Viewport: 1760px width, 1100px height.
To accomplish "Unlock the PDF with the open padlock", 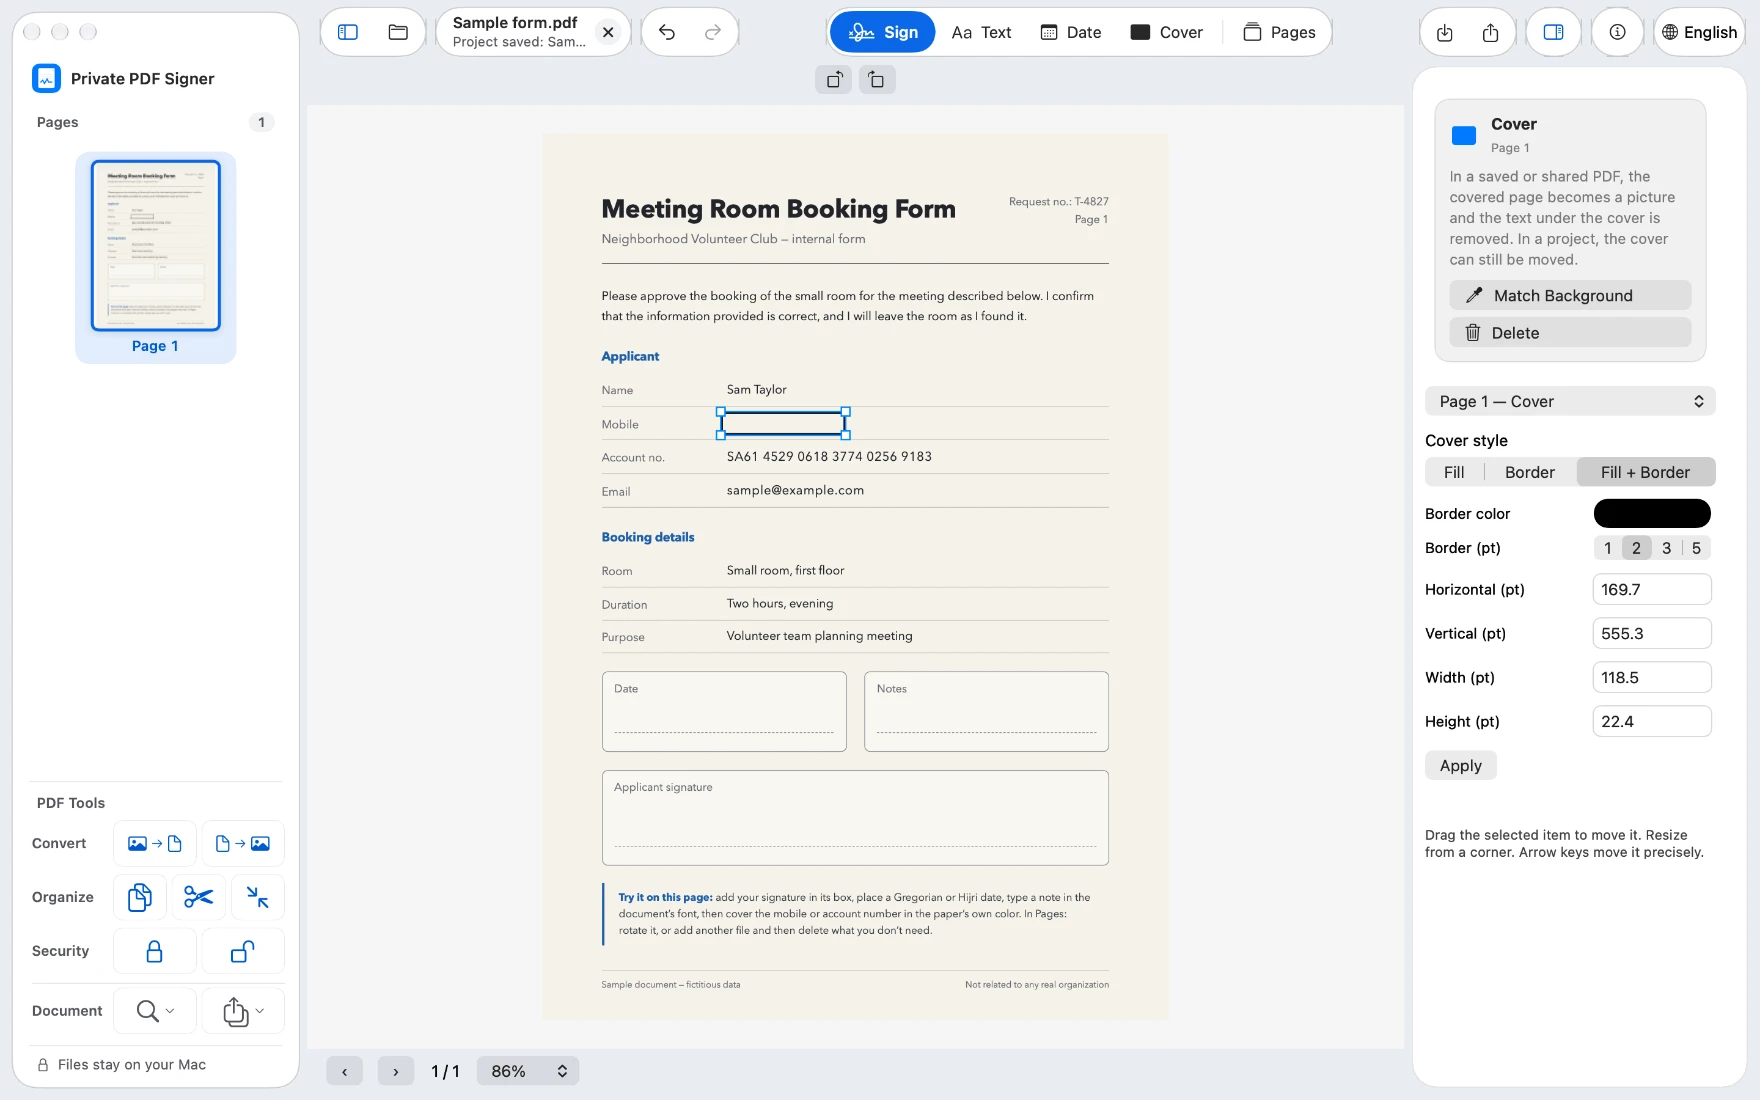I will (243, 951).
